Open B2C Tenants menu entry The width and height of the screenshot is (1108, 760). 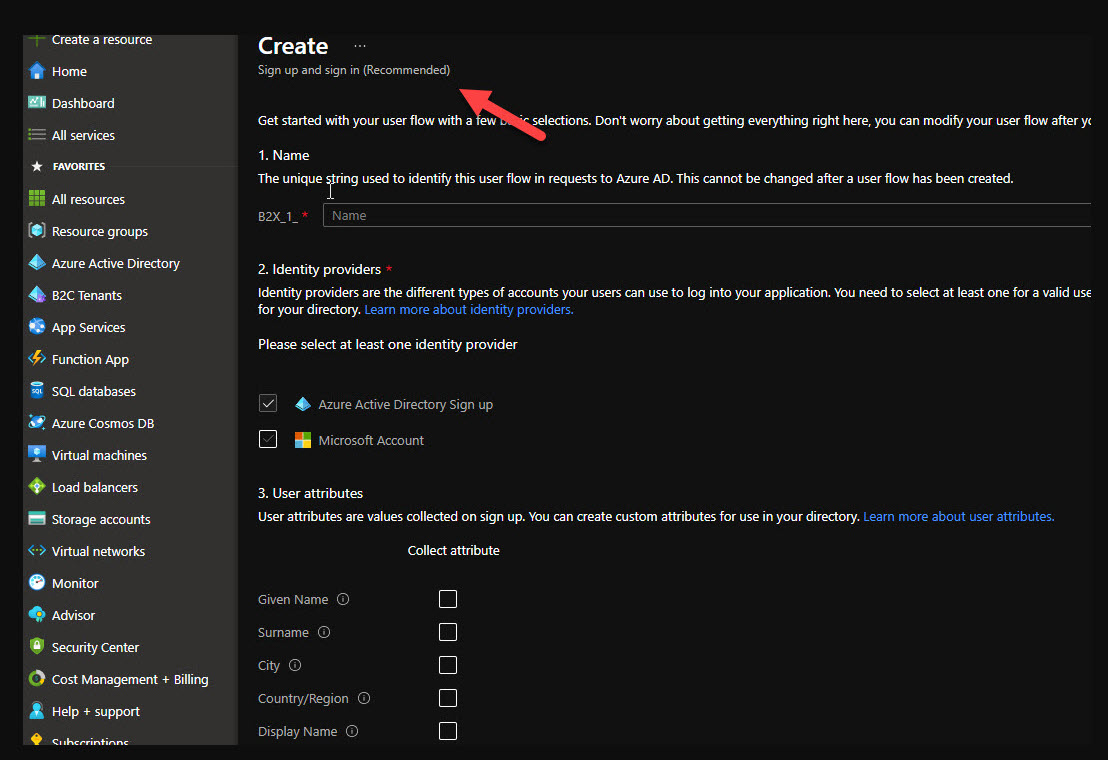point(86,295)
